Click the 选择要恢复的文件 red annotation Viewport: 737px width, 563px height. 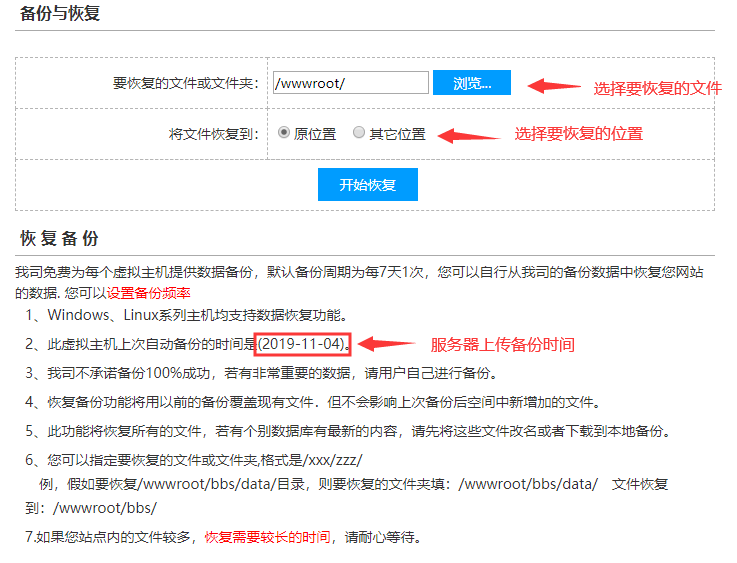coord(657,87)
